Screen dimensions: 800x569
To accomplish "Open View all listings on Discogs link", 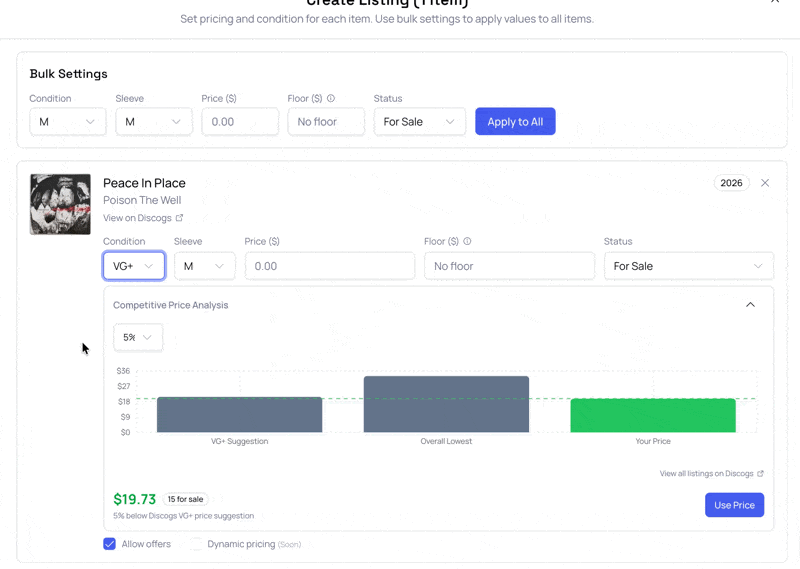I will click(711, 474).
